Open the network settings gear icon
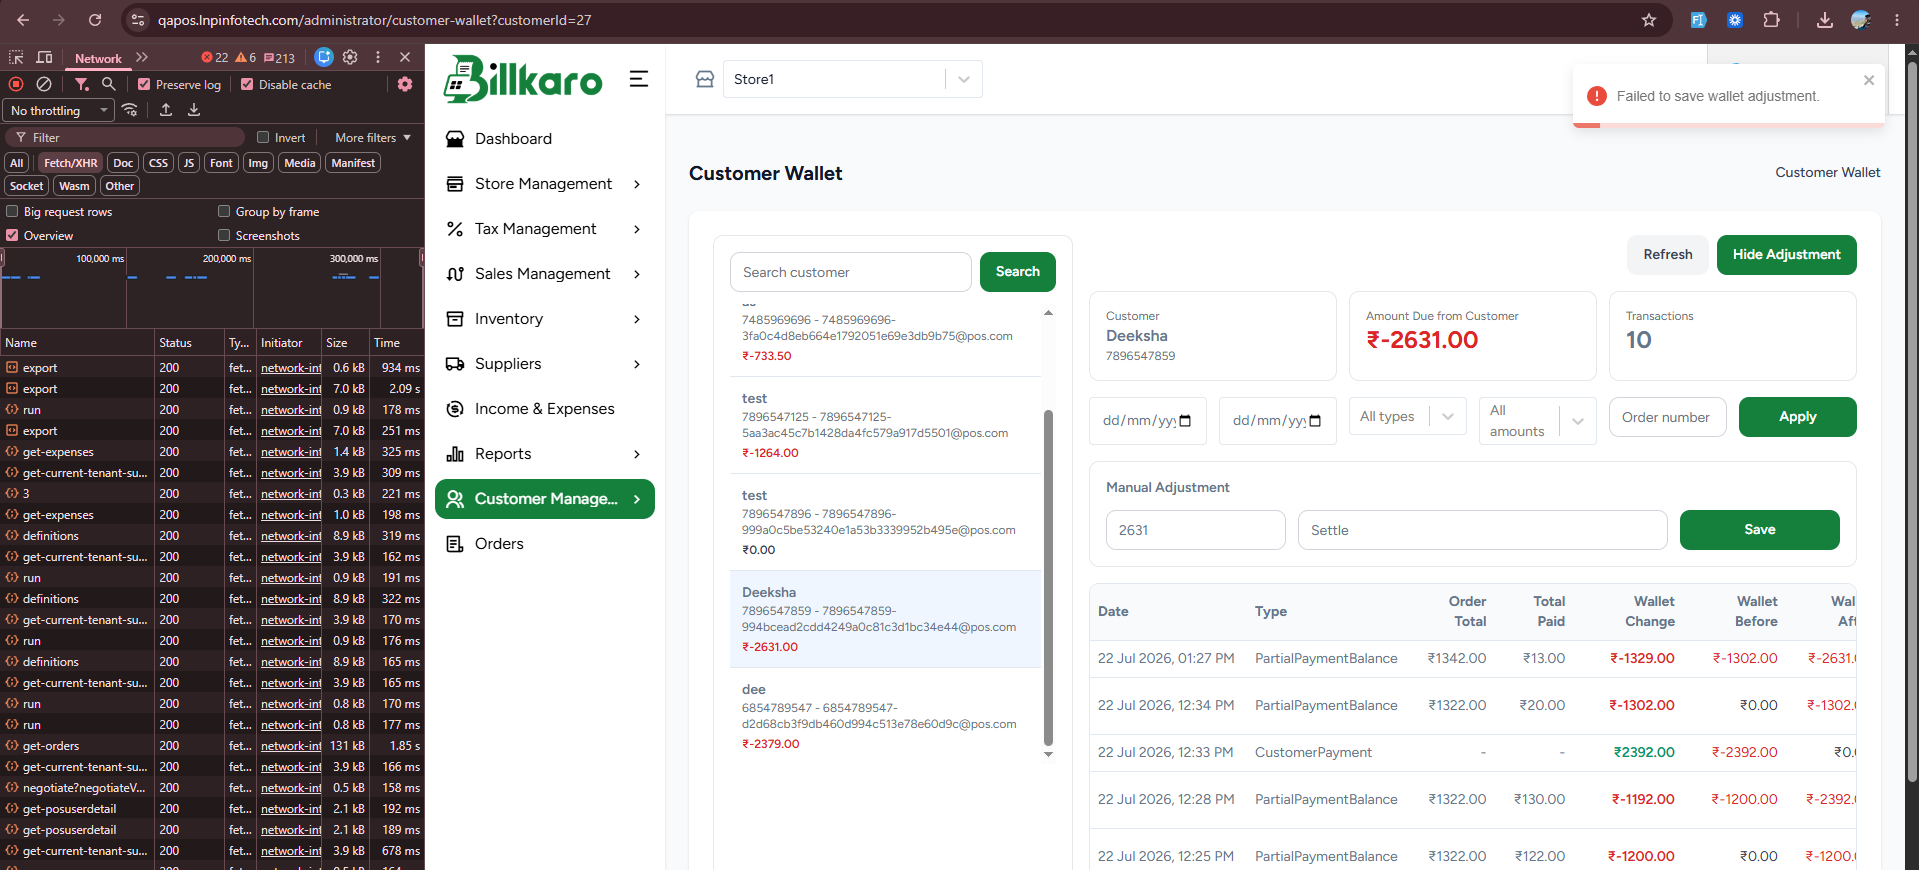 (405, 84)
